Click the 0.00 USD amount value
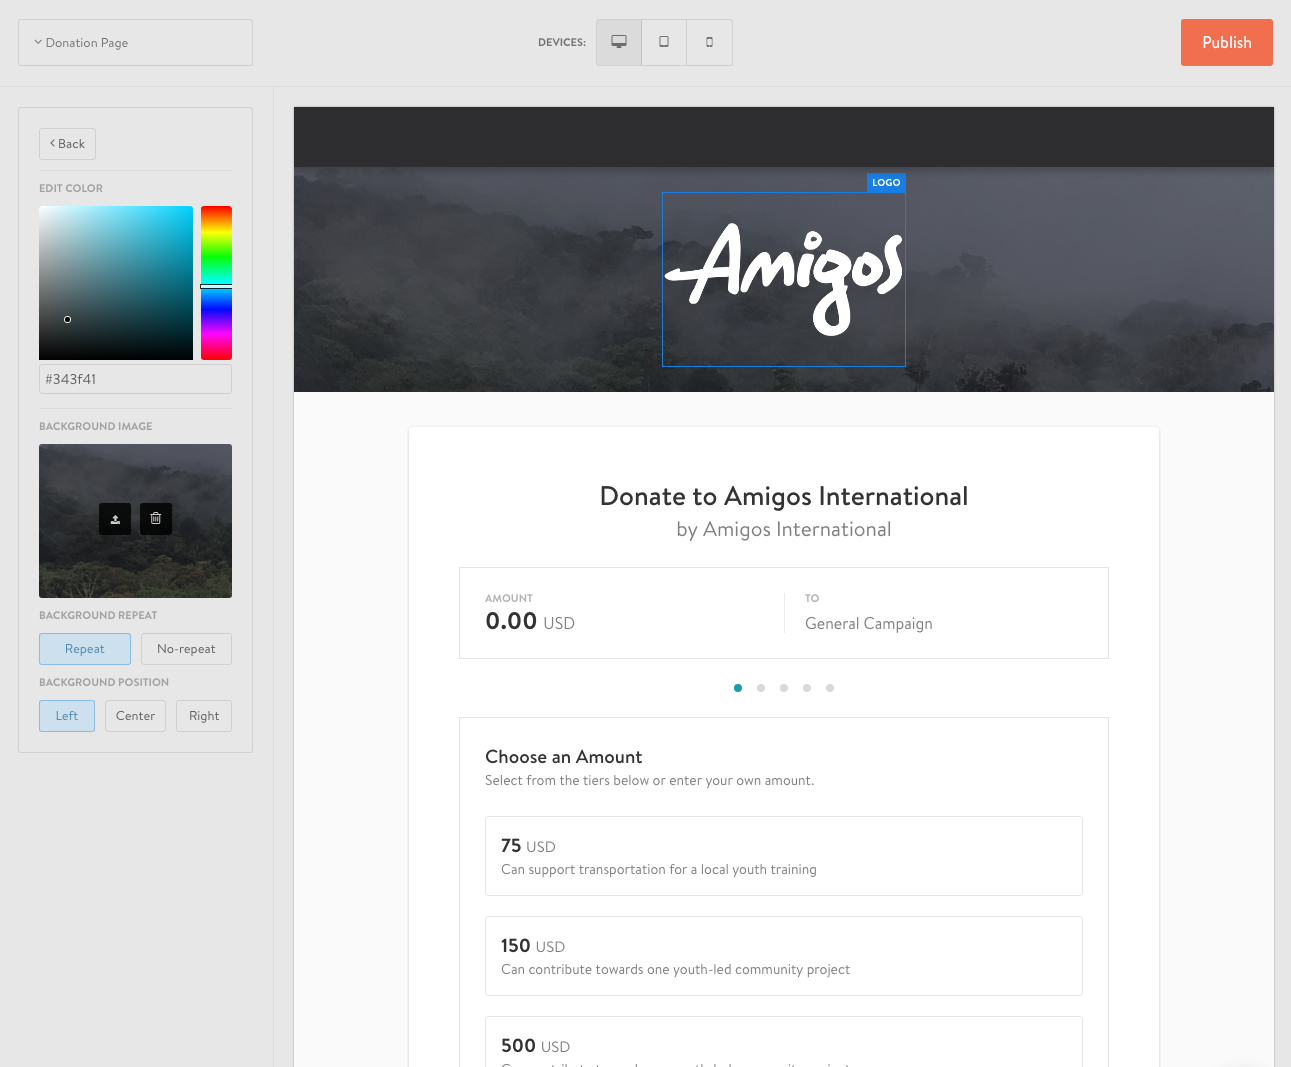 (530, 622)
